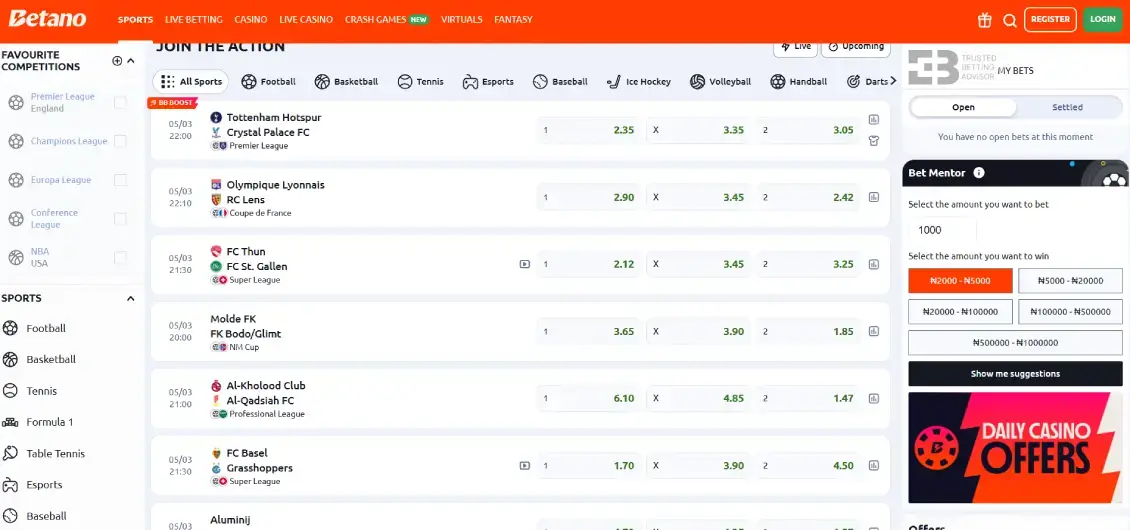
Task: Open stats icon for FC Thun match
Action: click(873, 265)
